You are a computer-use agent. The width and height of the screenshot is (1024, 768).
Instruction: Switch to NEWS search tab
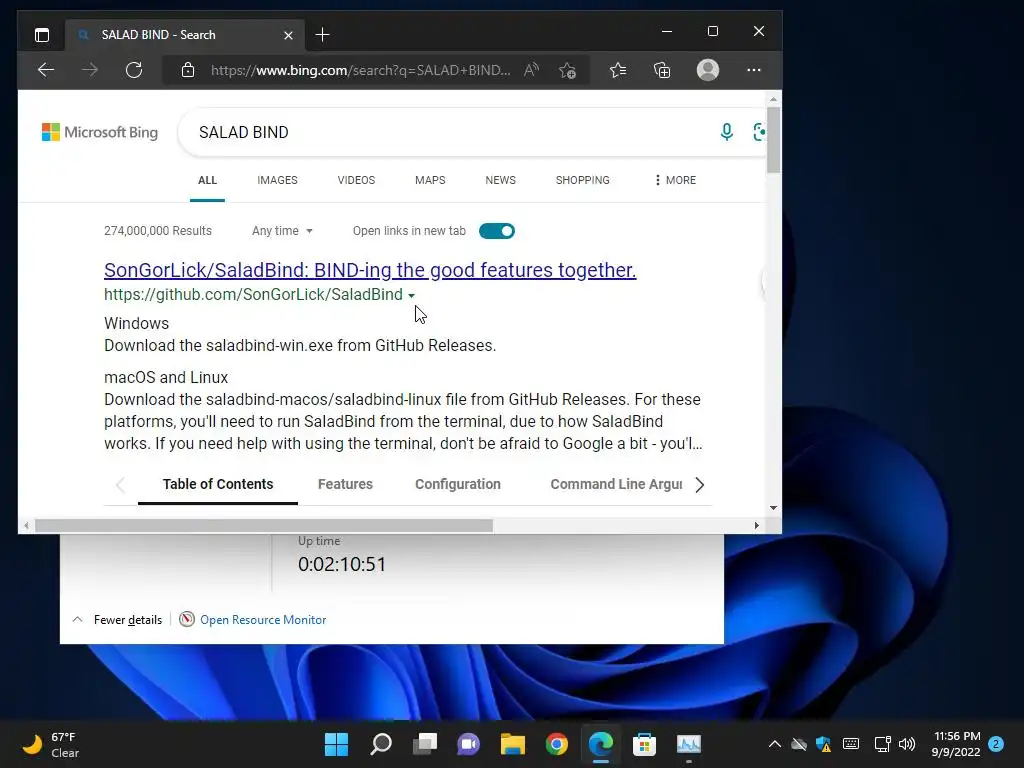coord(500,180)
